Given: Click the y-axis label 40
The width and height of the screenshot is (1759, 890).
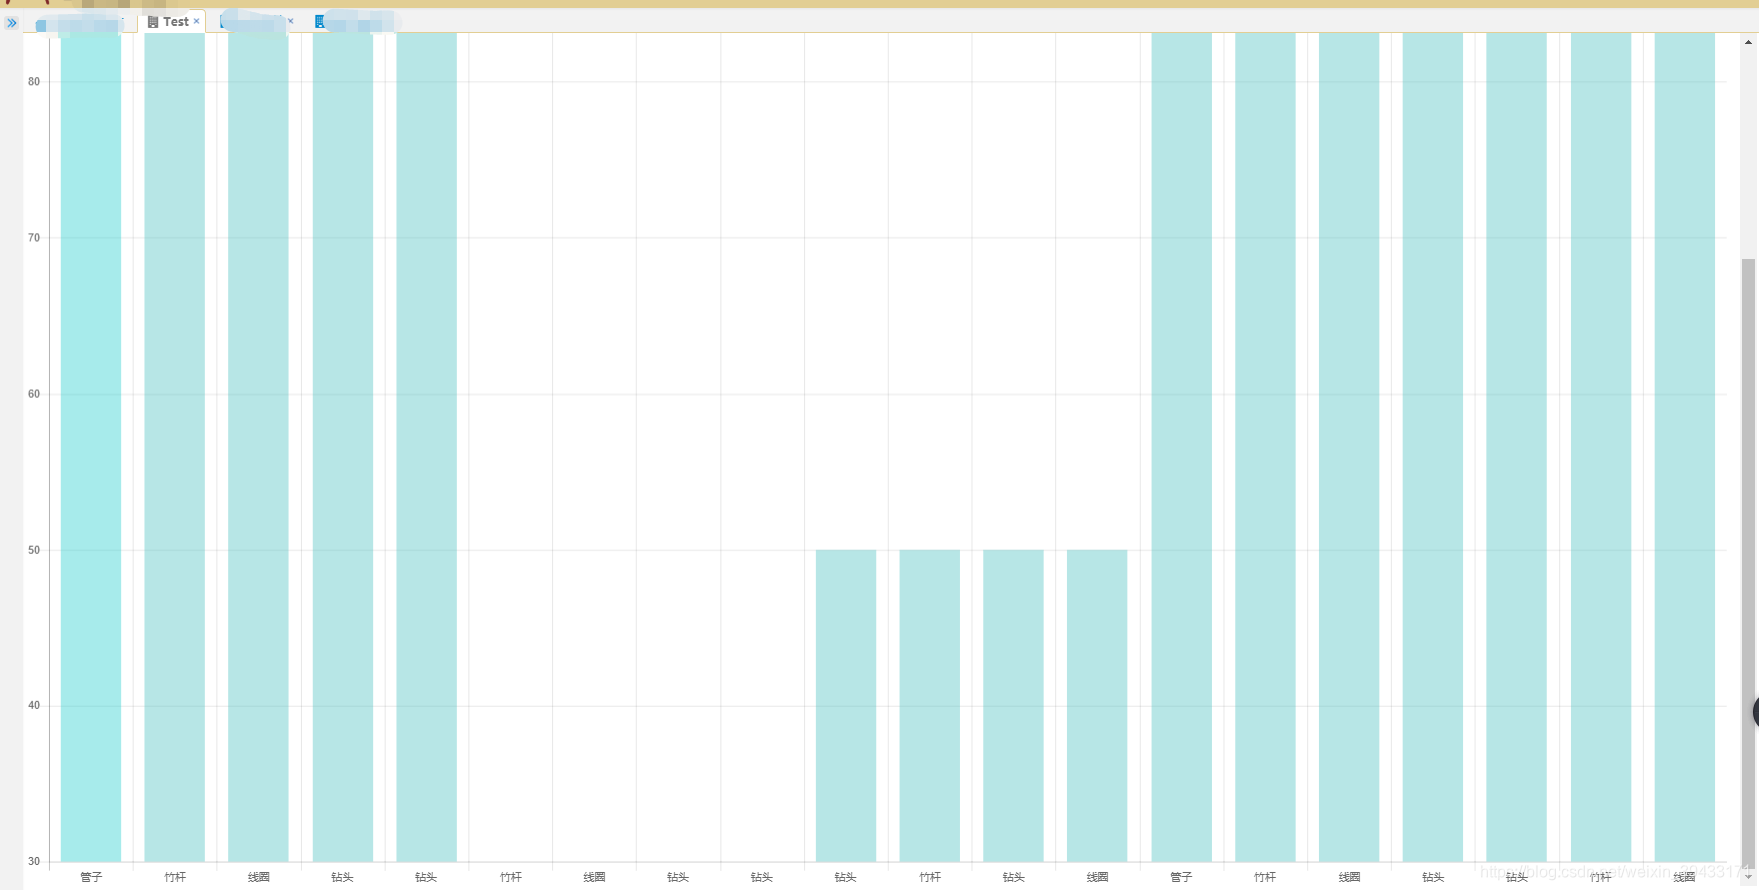Looking at the screenshot, I should pos(34,706).
